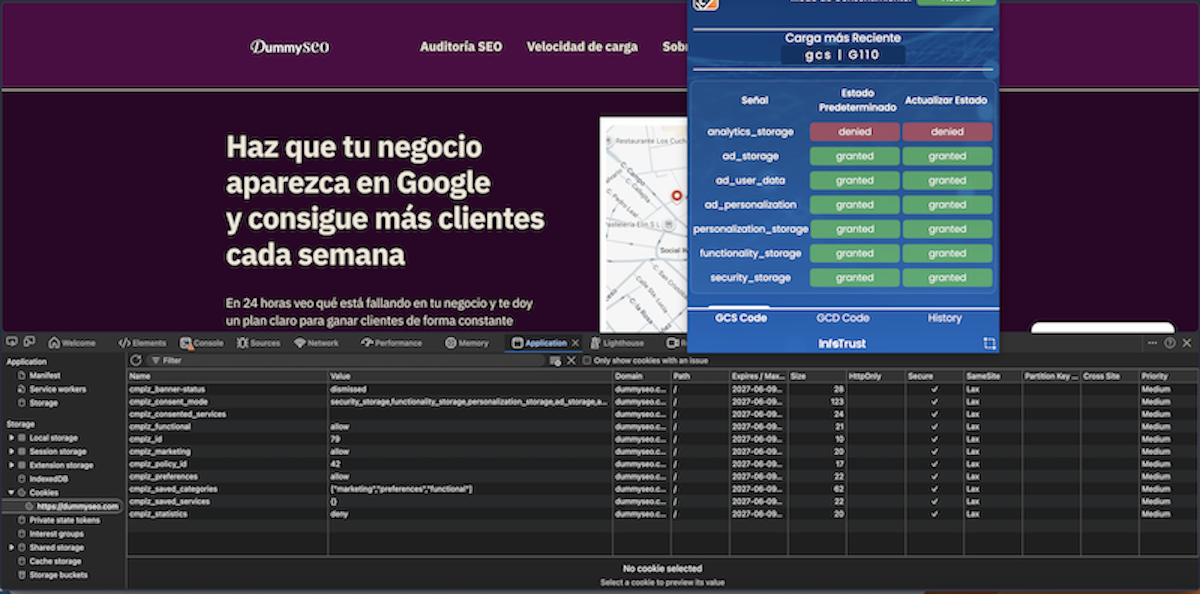The width and height of the screenshot is (1200, 594).
Task: Select the cmplz_preferences cookie row
Action: (x=662, y=476)
